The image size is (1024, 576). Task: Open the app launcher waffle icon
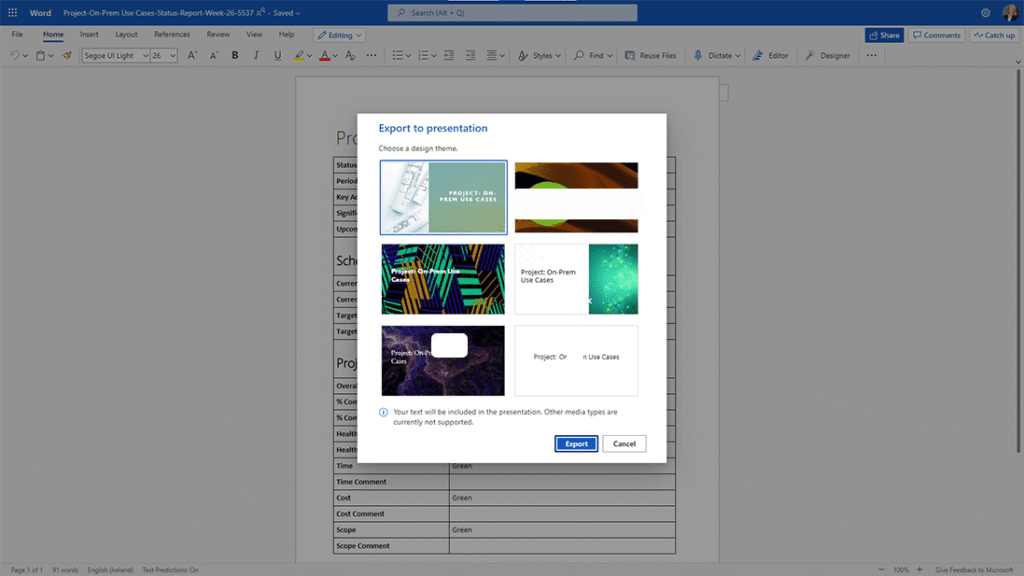tap(13, 12)
